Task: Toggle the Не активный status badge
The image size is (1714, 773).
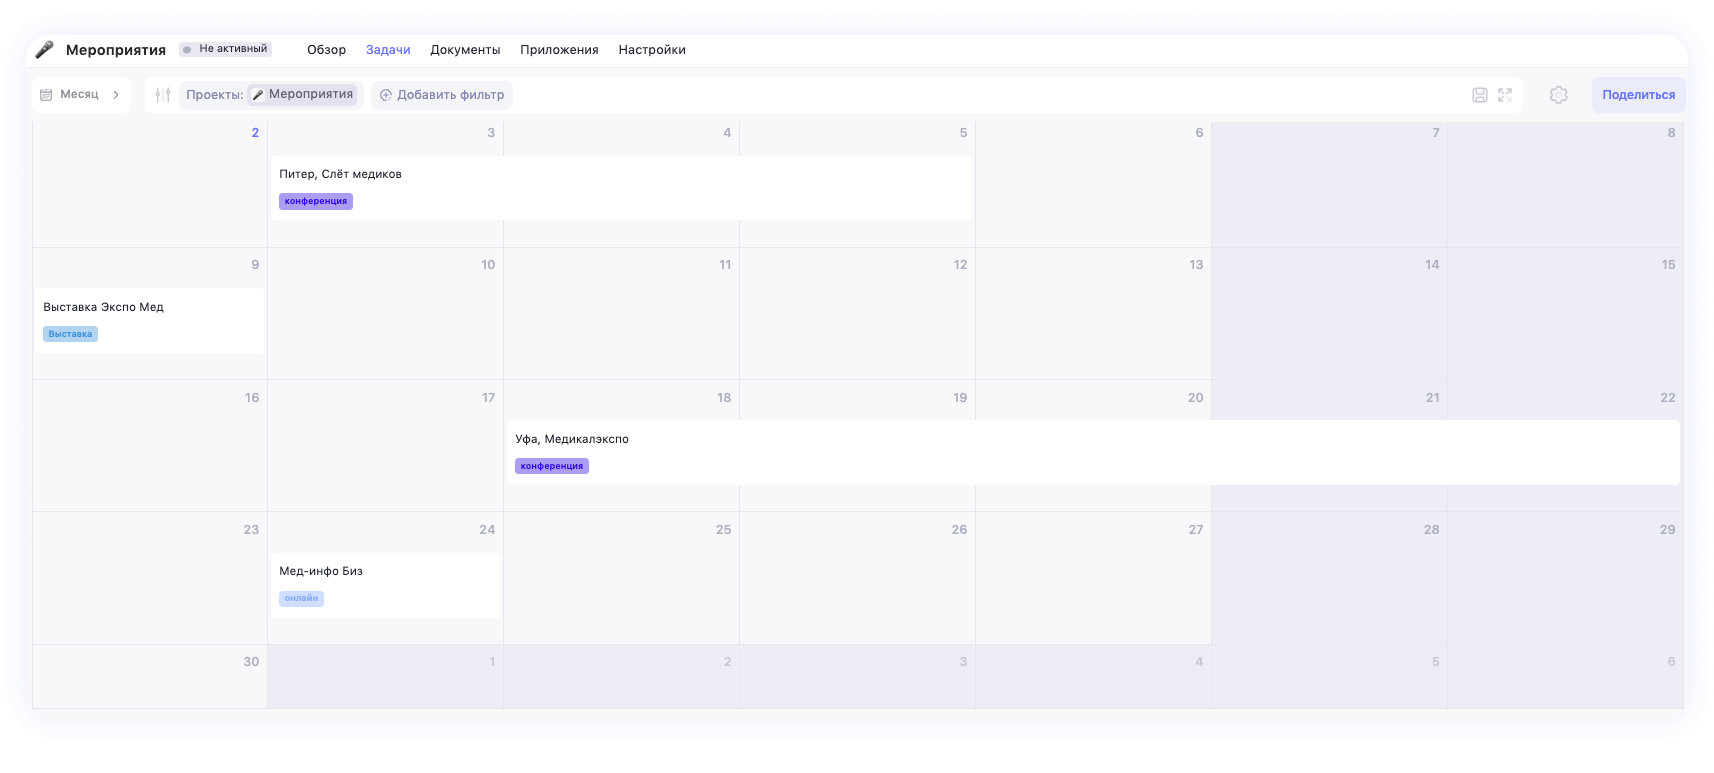Action: (225, 49)
